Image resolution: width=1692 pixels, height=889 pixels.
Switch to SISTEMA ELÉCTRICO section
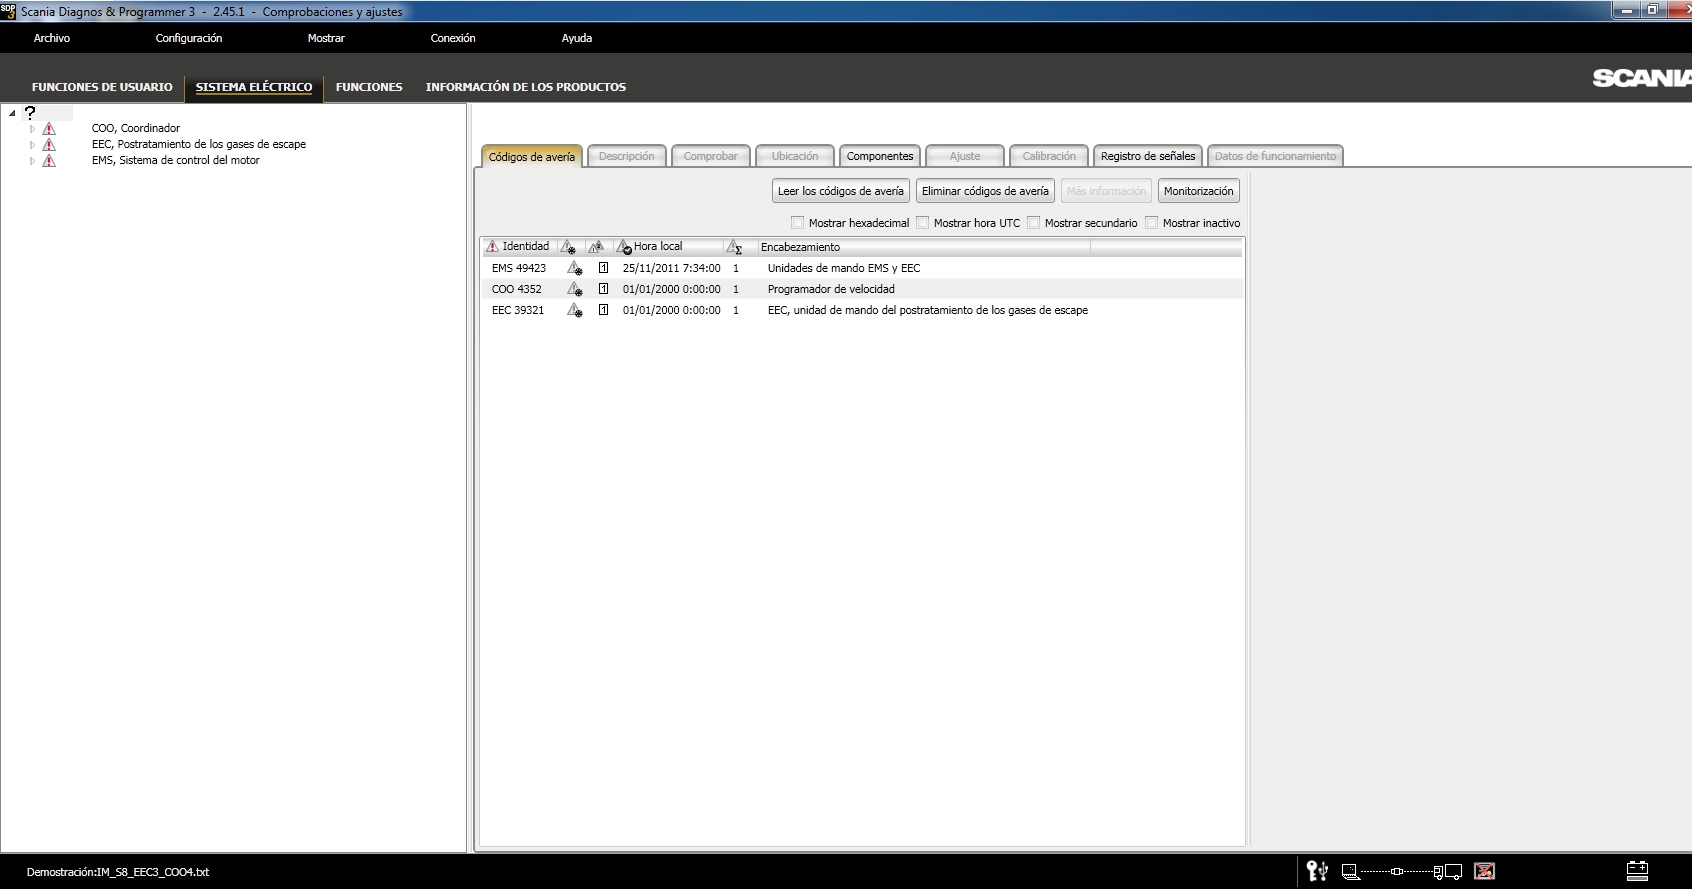(x=254, y=87)
